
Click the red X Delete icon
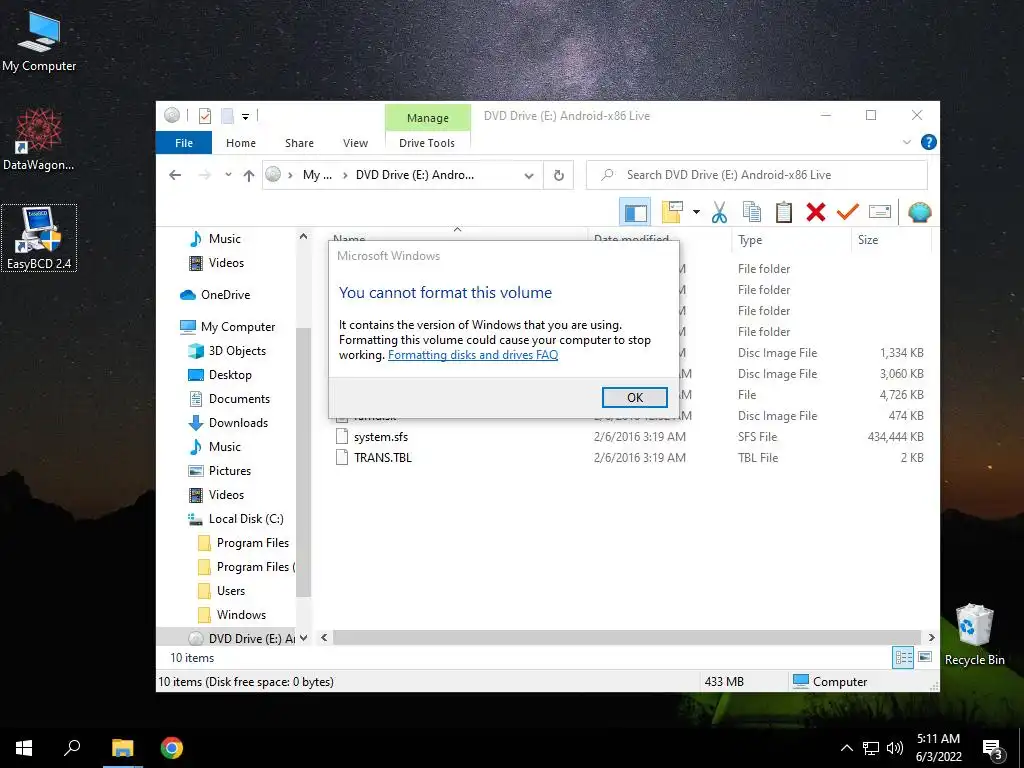coord(816,212)
